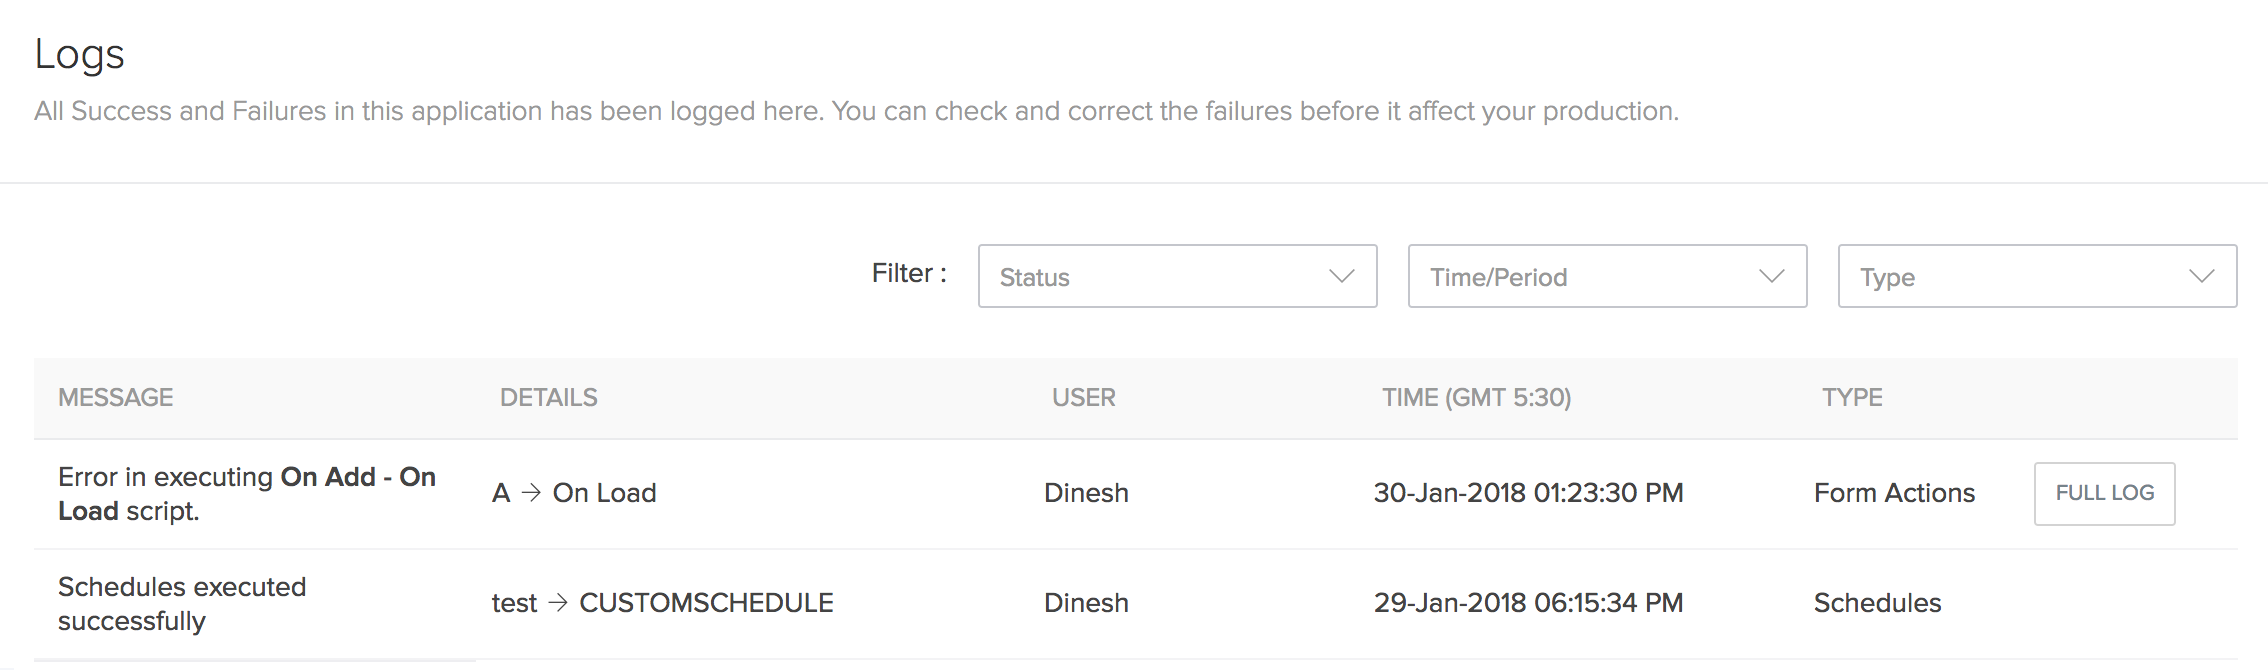The width and height of the screenshot is (2268, 670).
Task: Open FULL LOG for the Form Actions error
Action: (x=2104, y=493)
